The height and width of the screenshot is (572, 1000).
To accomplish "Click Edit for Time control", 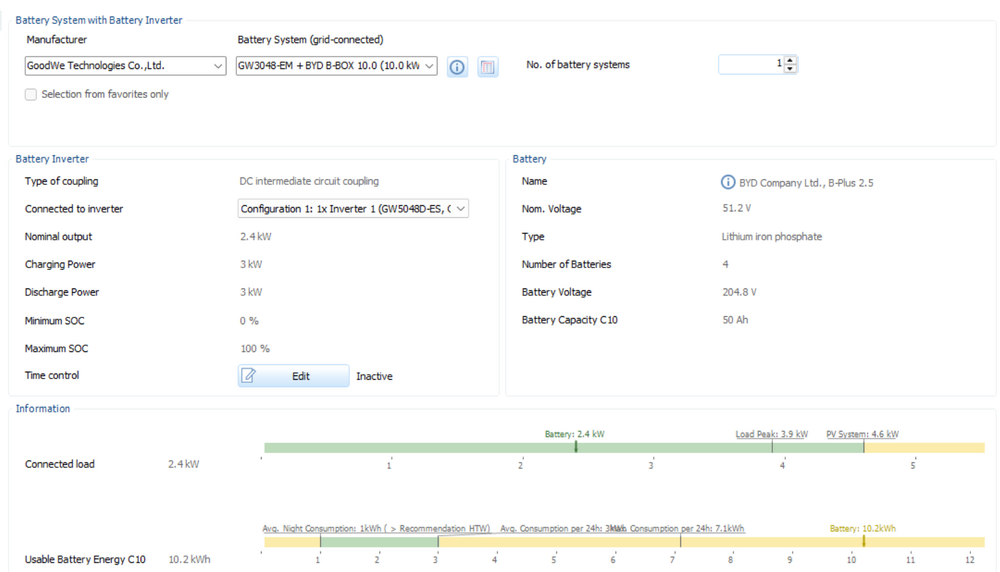I will [x=293, y=376].
